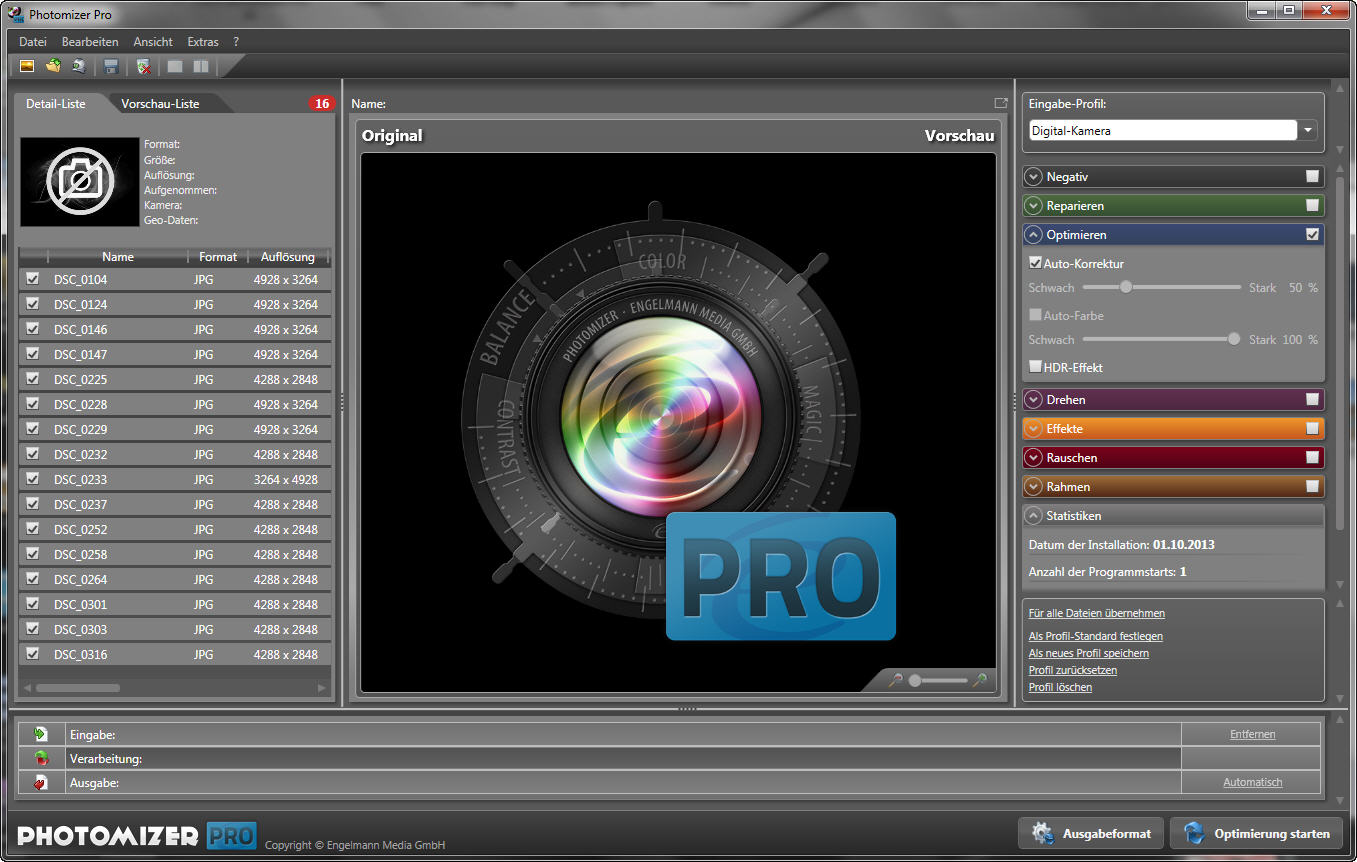Switch to single view toolbar icon
The width and height of the screenshot is (1357, 862).
coord(175,67)
